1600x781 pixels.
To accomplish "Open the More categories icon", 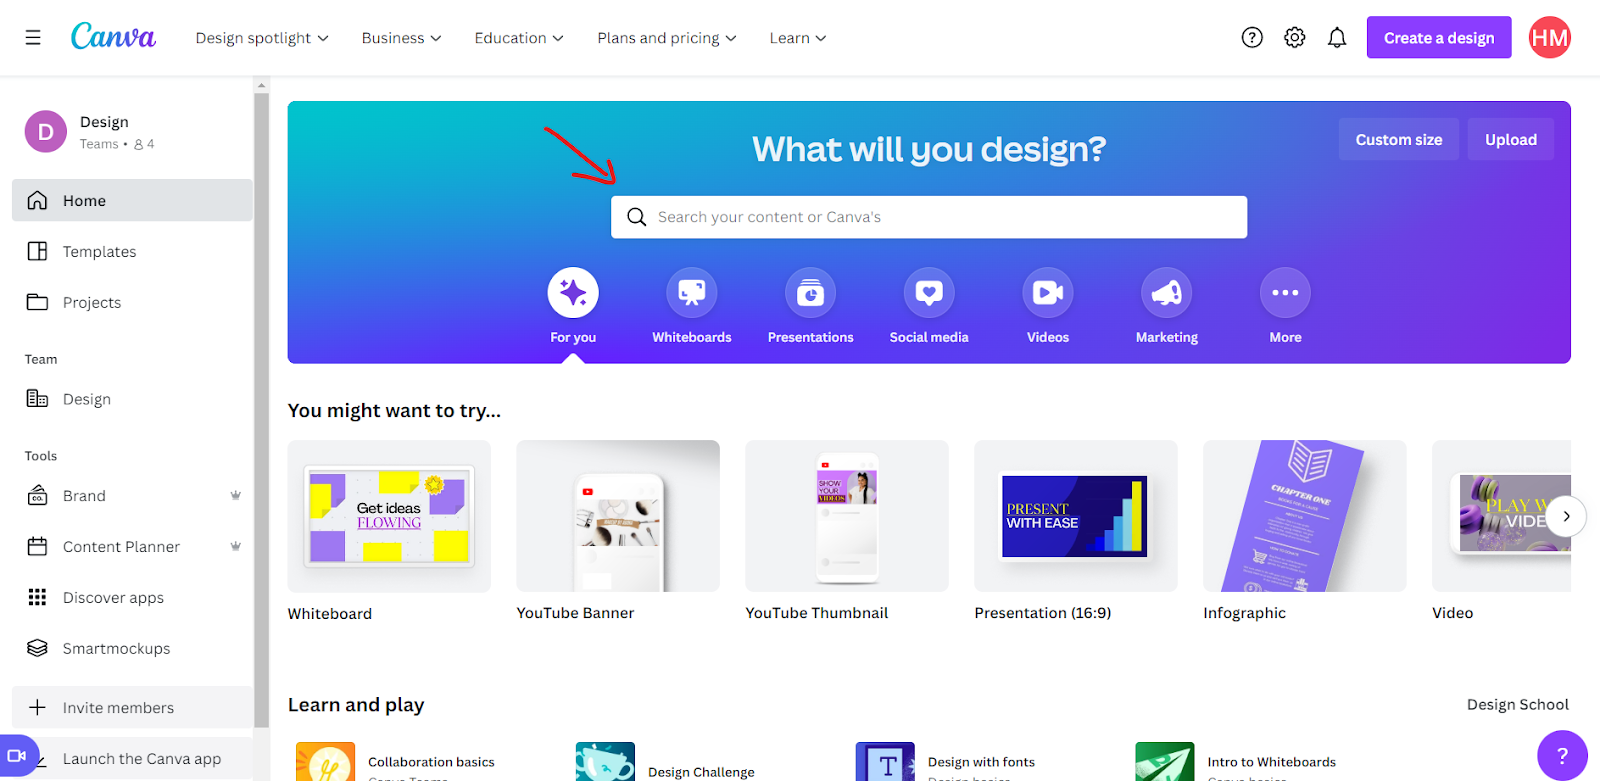I will coord(1285,293).
